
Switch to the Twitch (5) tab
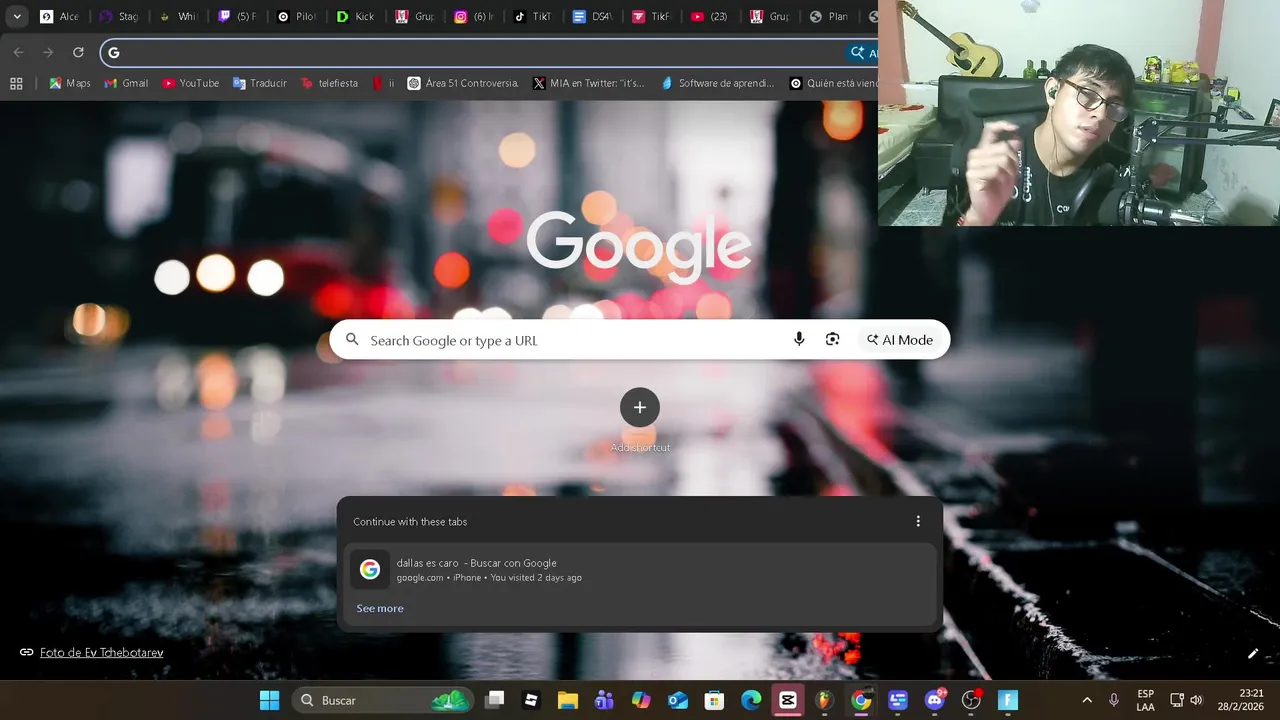tap(237, 17)
